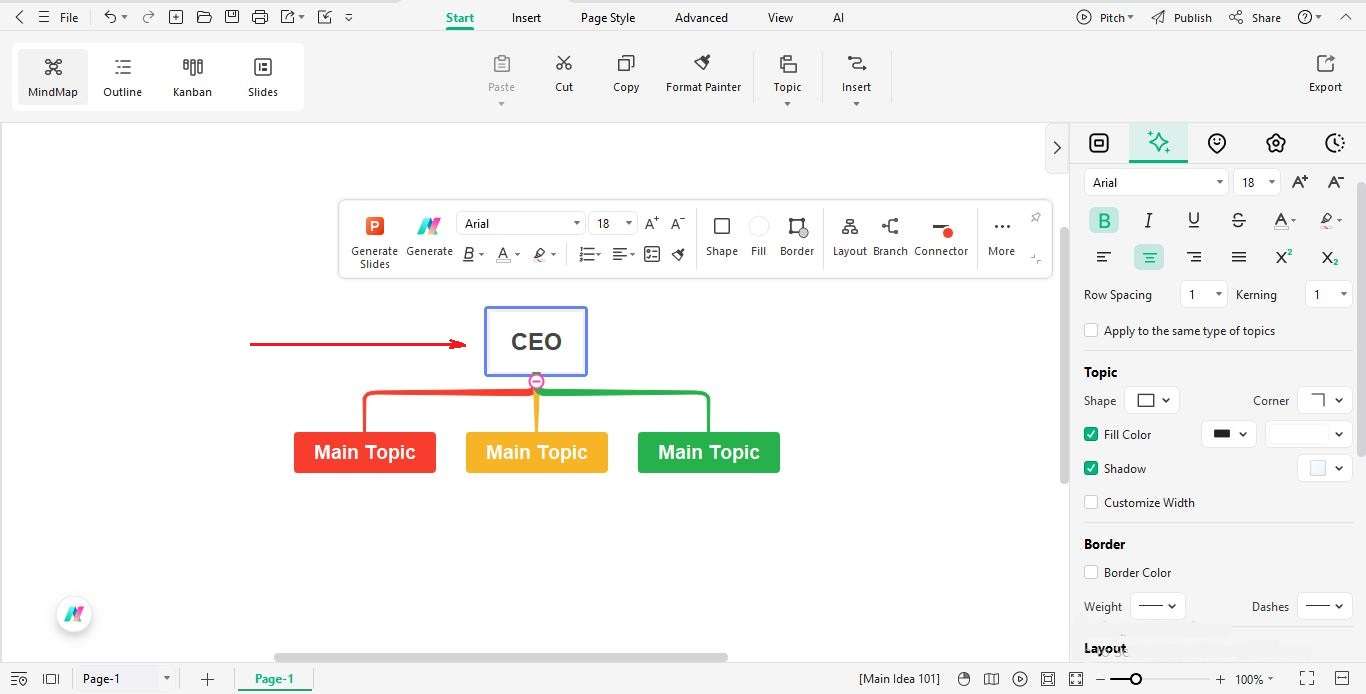Switch to the Advanced ribbon tab
This screenshot has width=1366, height=694.
[701, 17]
